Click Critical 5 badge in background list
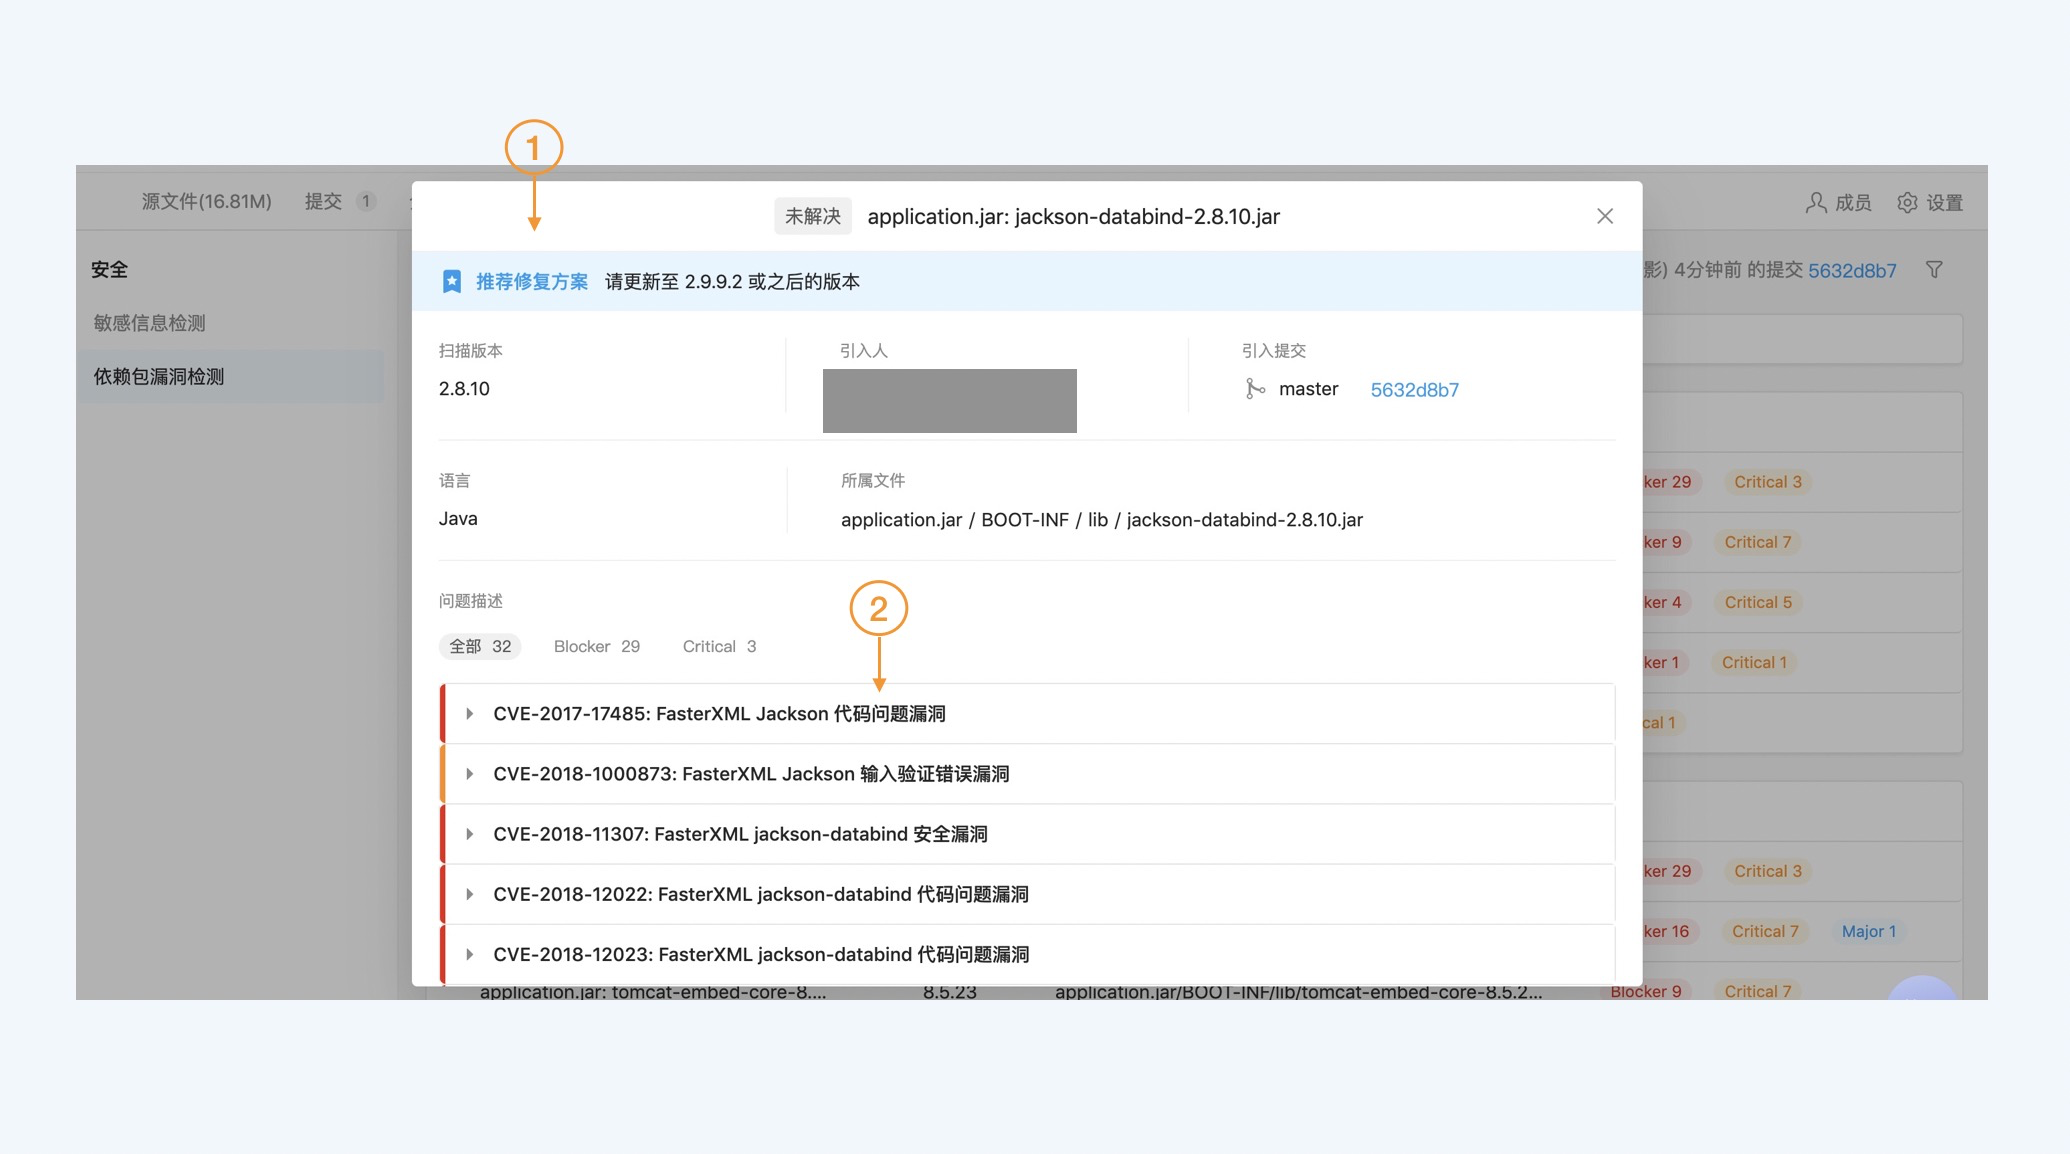Image resolution: width=2070 pixels, height=1154 pixels. tap(1758, 602)
